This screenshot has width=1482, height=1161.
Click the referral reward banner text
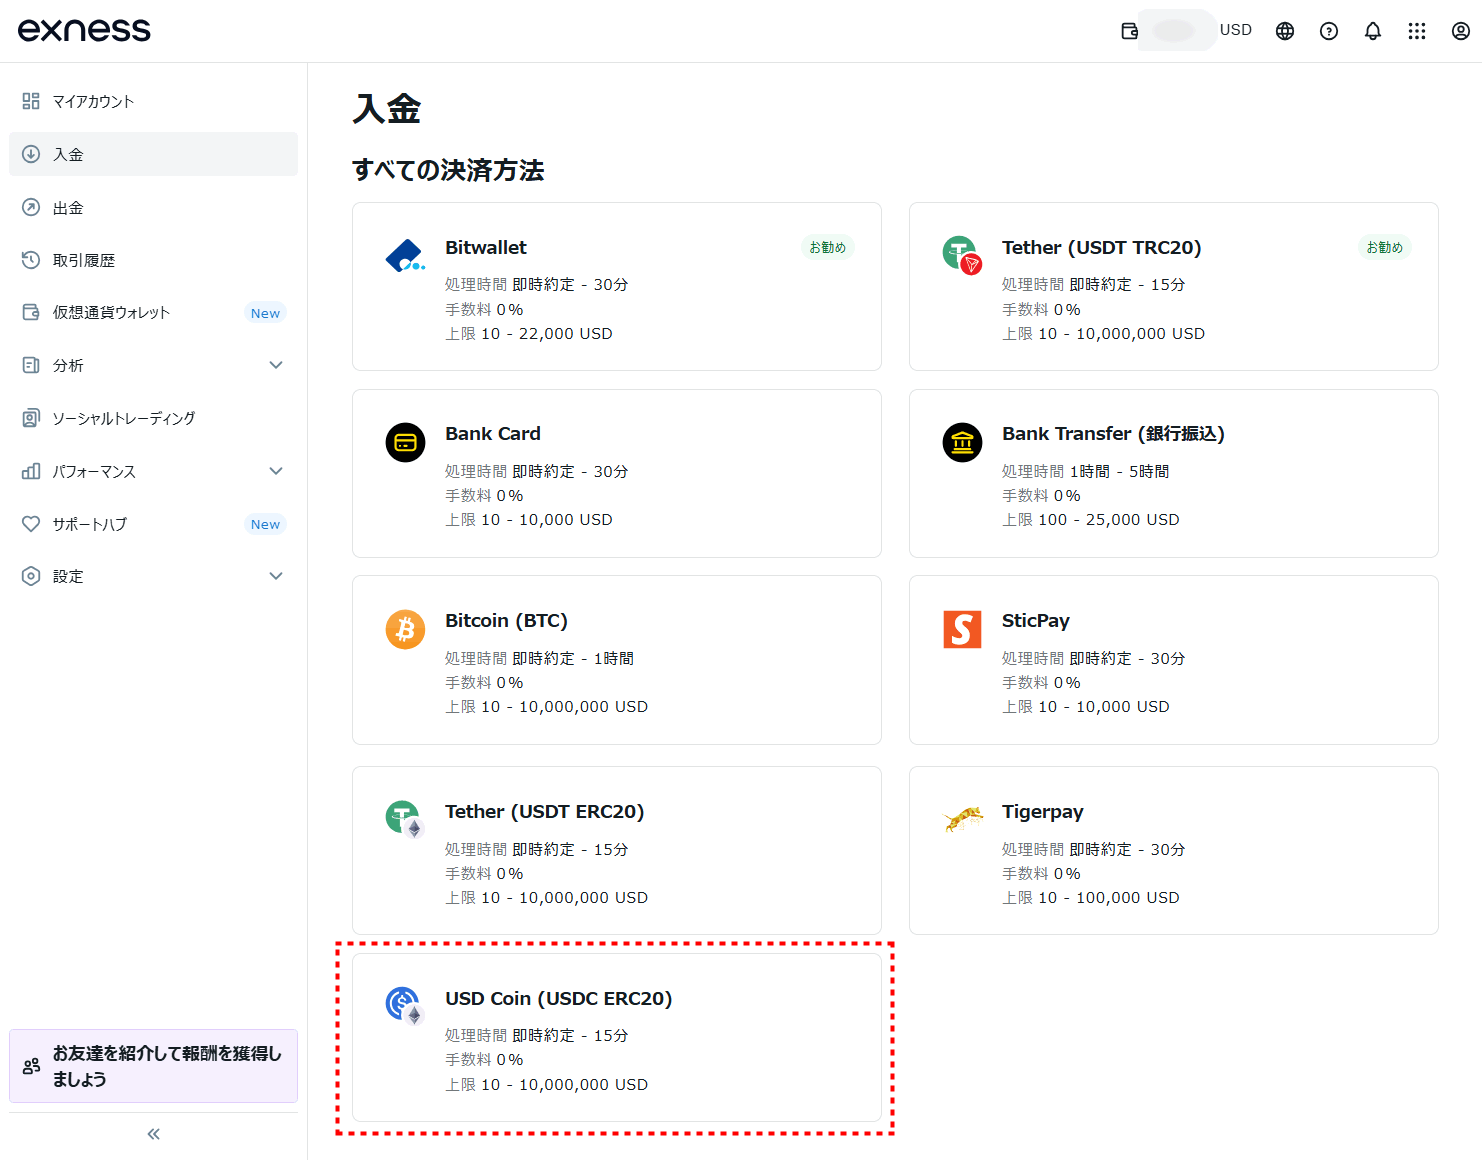(167, 1066)
